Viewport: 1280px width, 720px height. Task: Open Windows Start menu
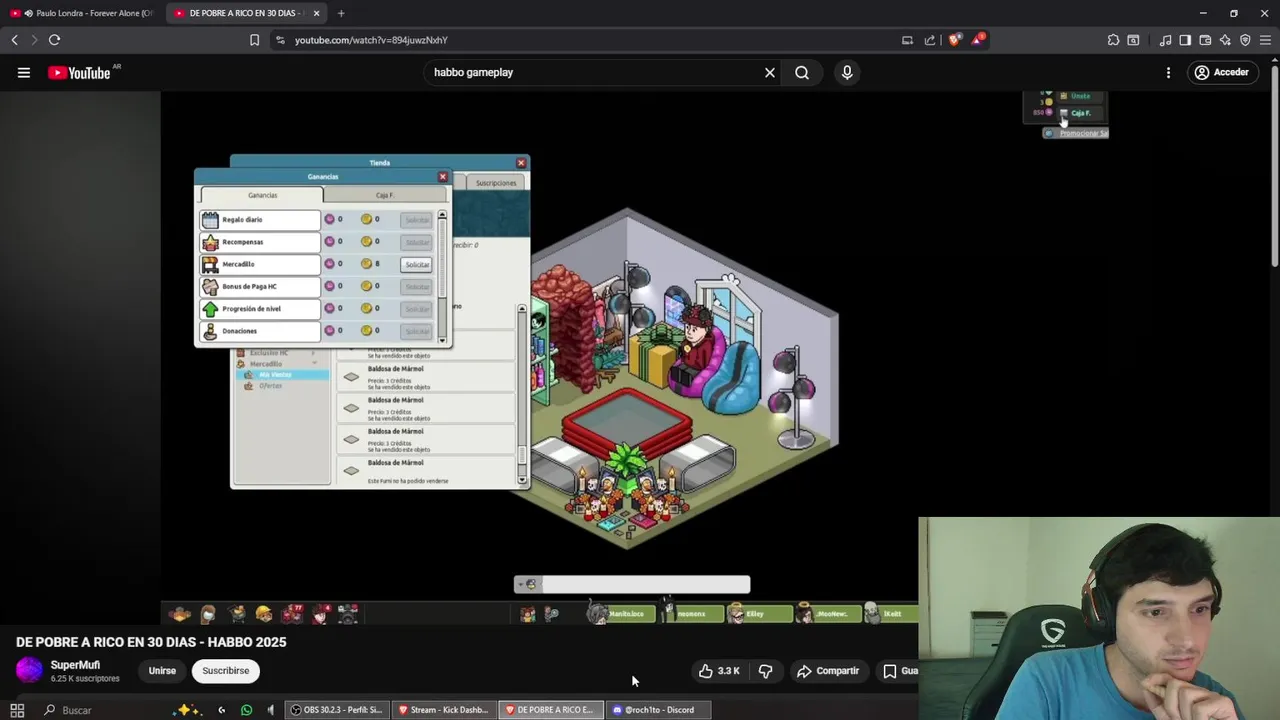click(x=17, y=710)
